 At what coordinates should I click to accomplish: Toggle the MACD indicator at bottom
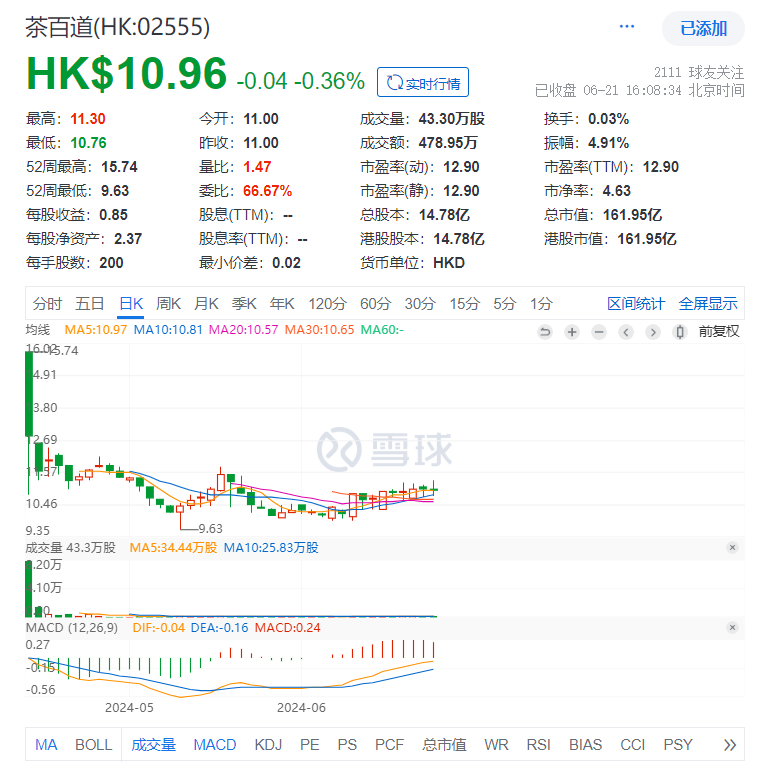coord(215,745)
